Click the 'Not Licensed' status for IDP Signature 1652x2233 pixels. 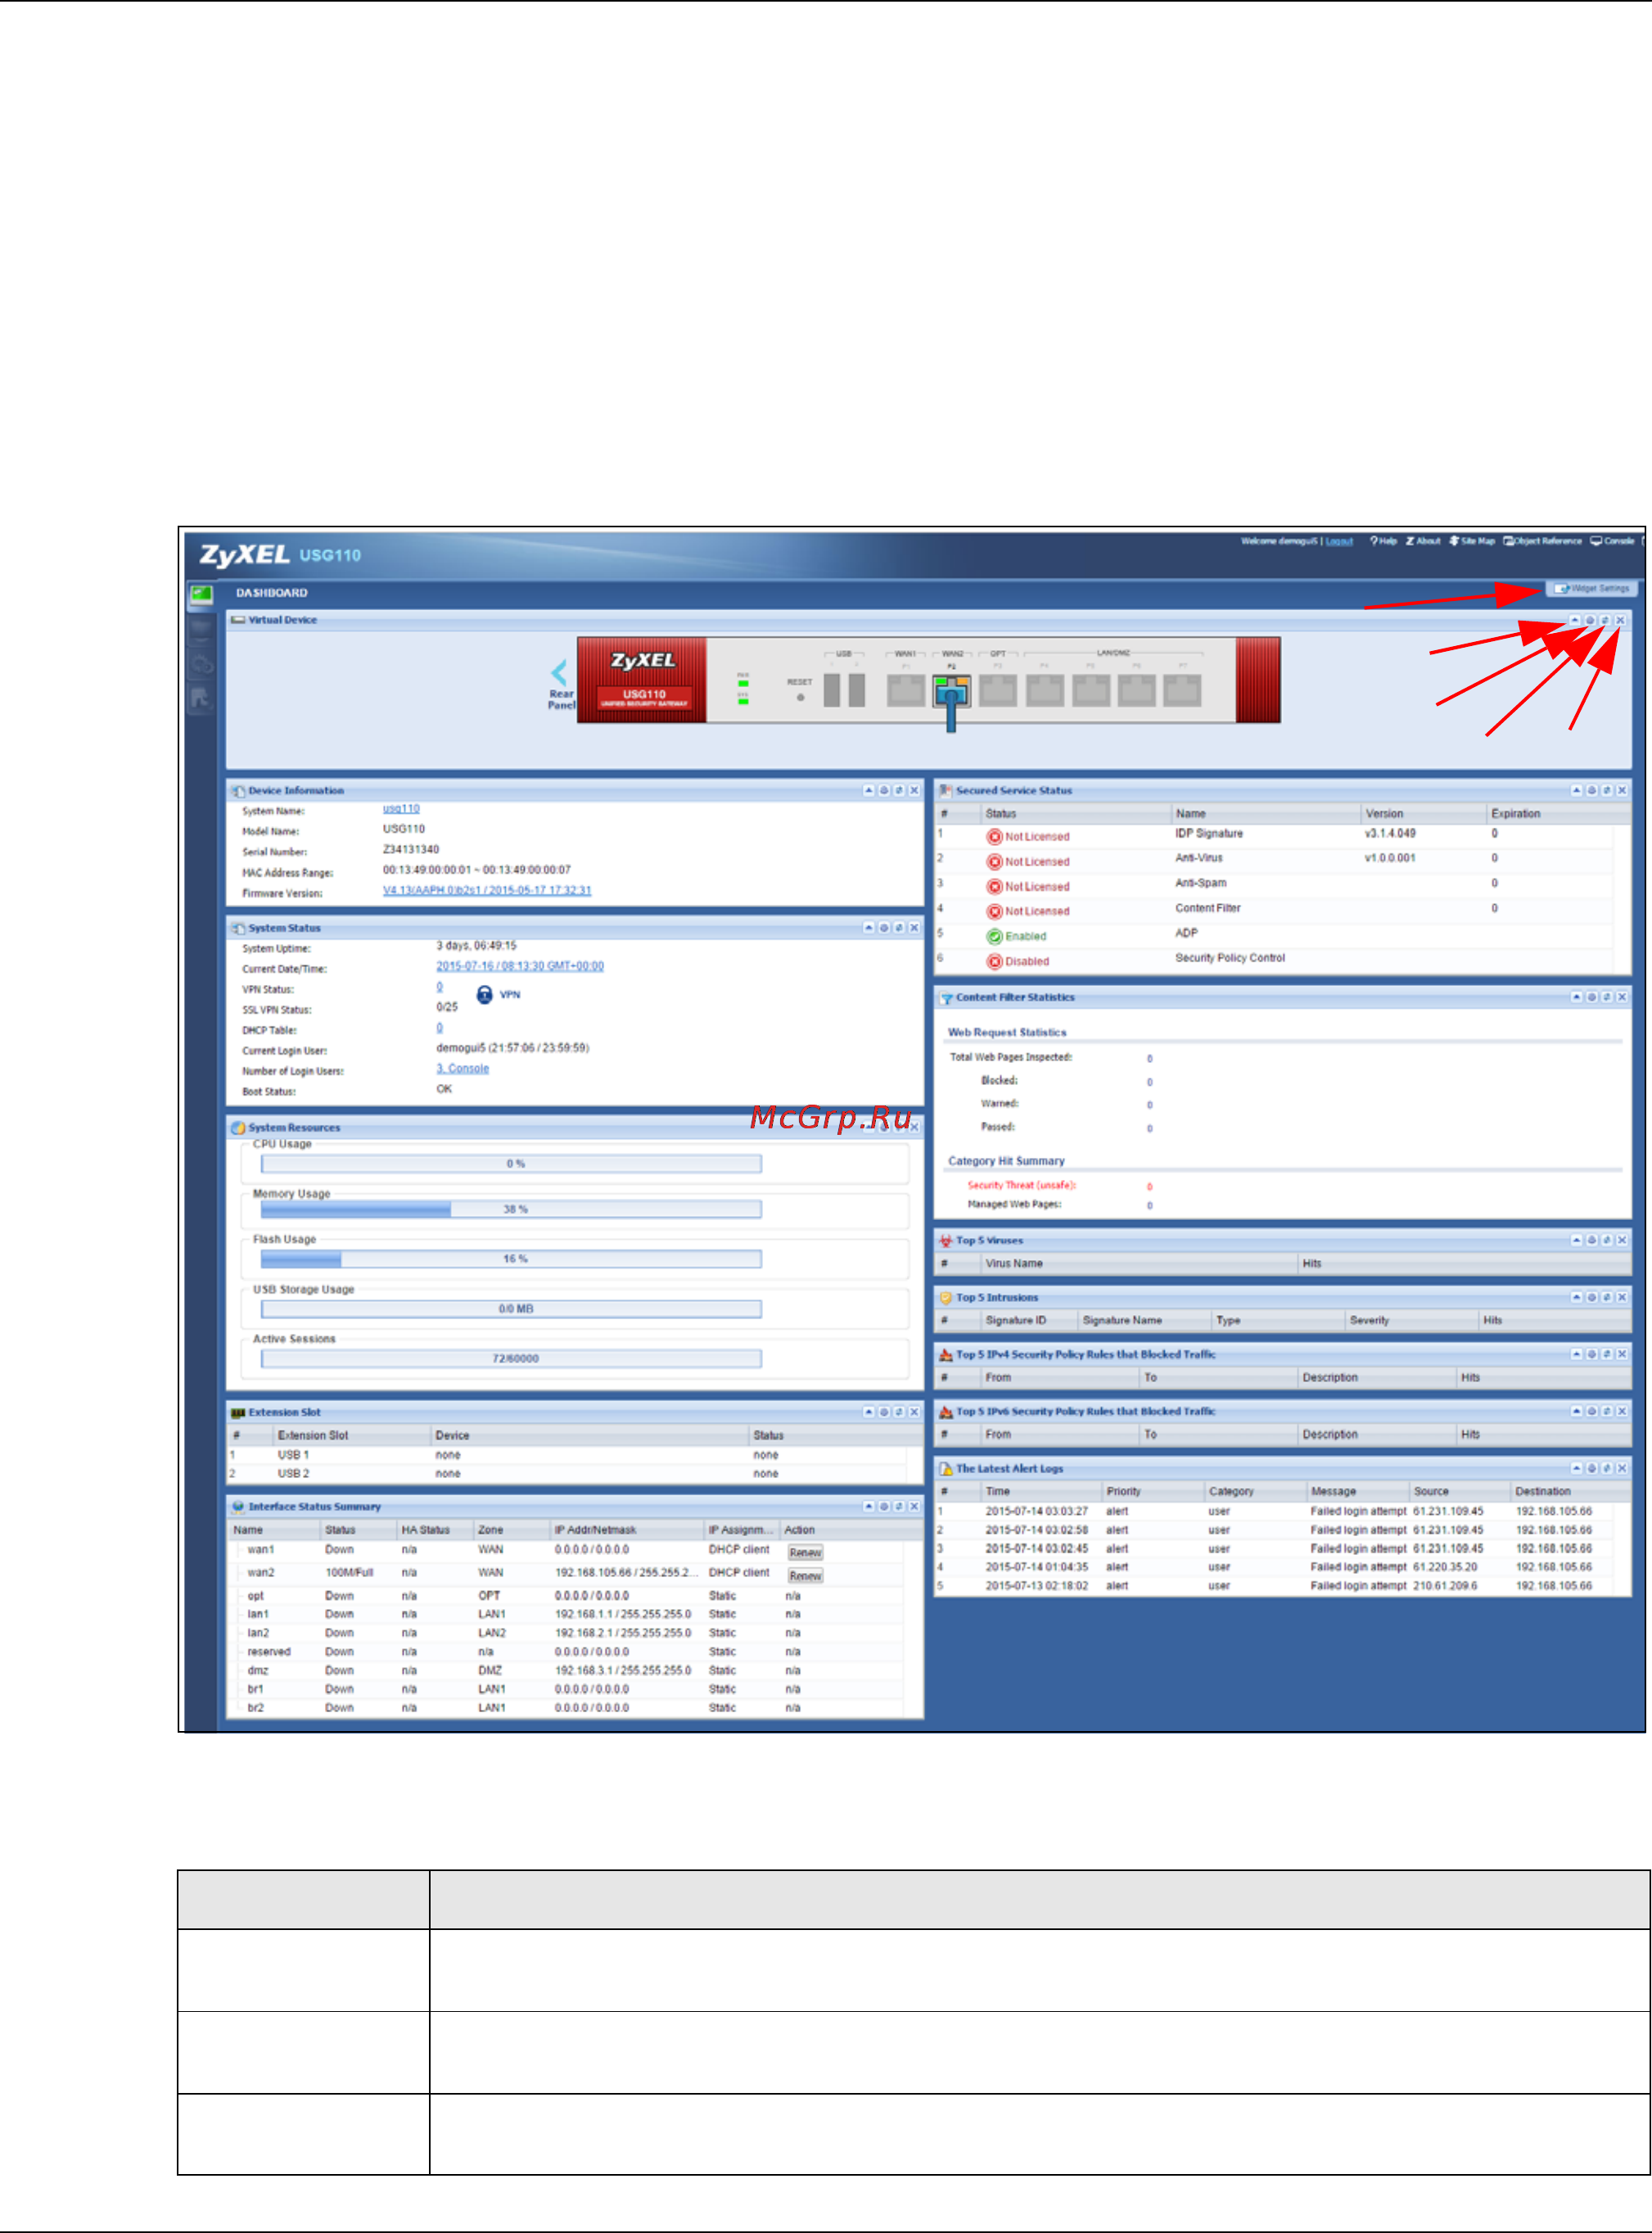[1028, 837]
